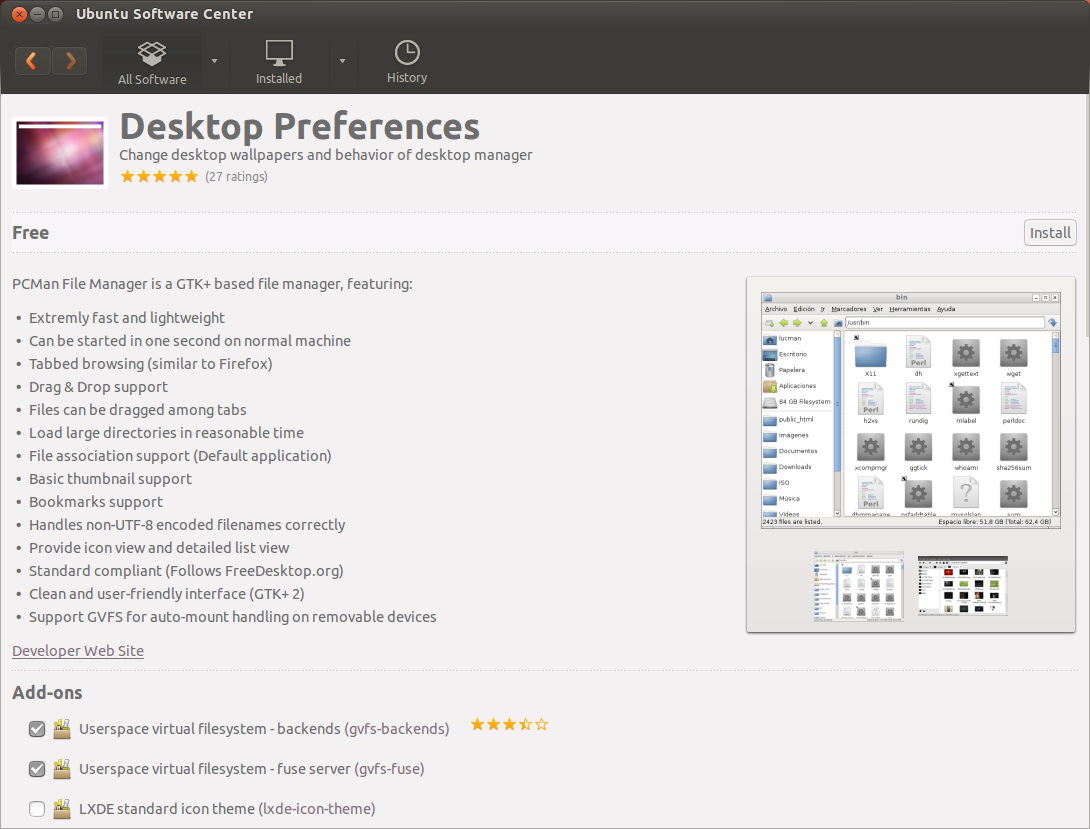Click the five-star rating stars
The width and height of the screenshot is (1090, 829).
[159, 177]
